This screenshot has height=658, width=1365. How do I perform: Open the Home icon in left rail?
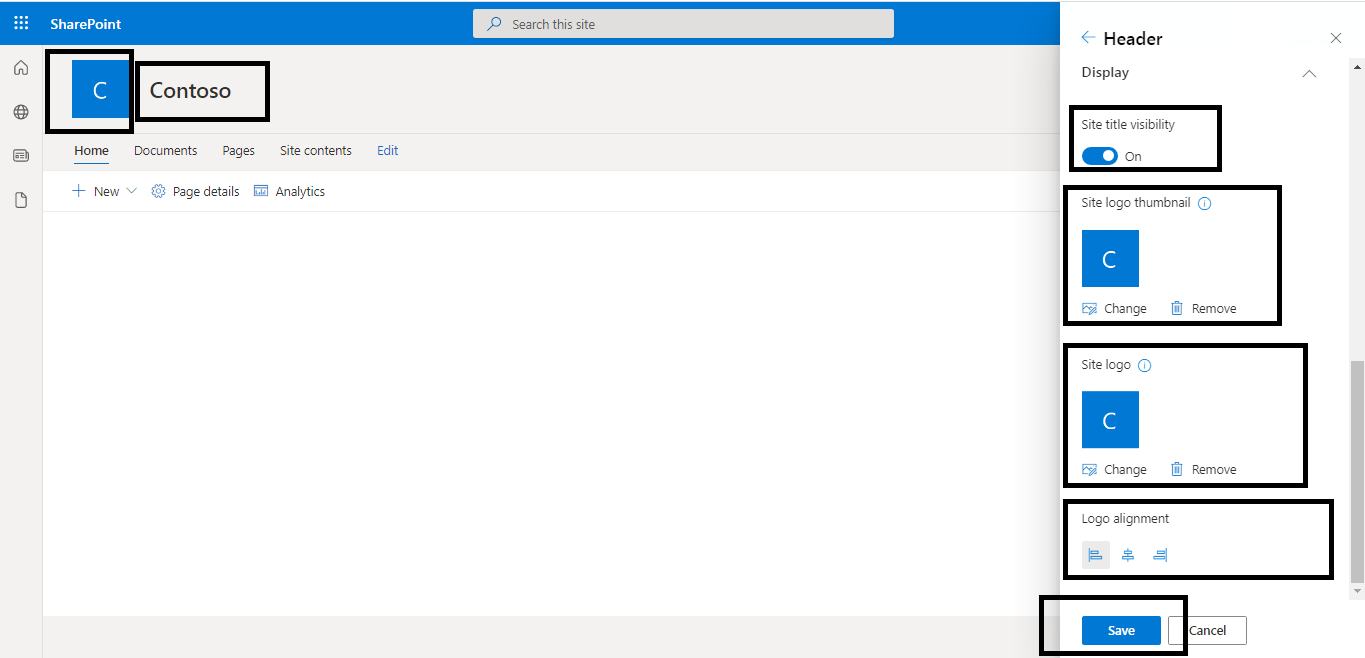pyautogui.click(x=21, y=68)
